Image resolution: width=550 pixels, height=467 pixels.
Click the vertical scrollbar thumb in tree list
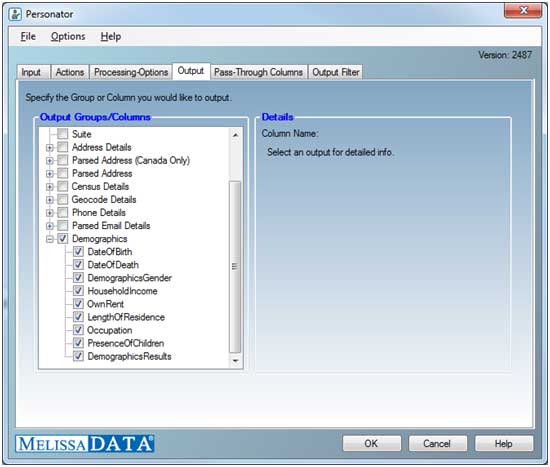[x=235, y=267]
